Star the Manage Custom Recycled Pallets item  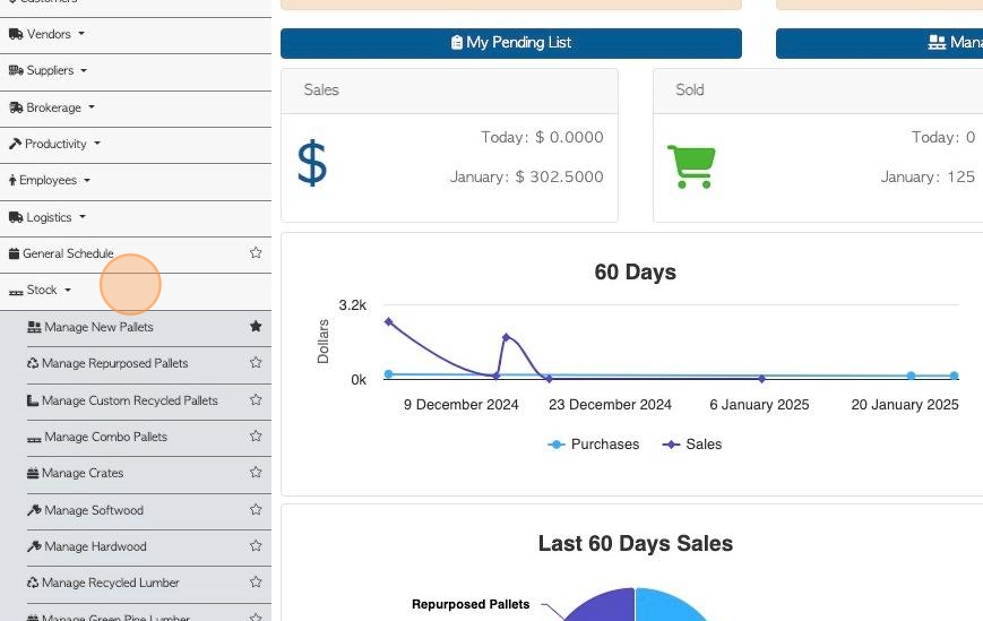tap(256, 399)
